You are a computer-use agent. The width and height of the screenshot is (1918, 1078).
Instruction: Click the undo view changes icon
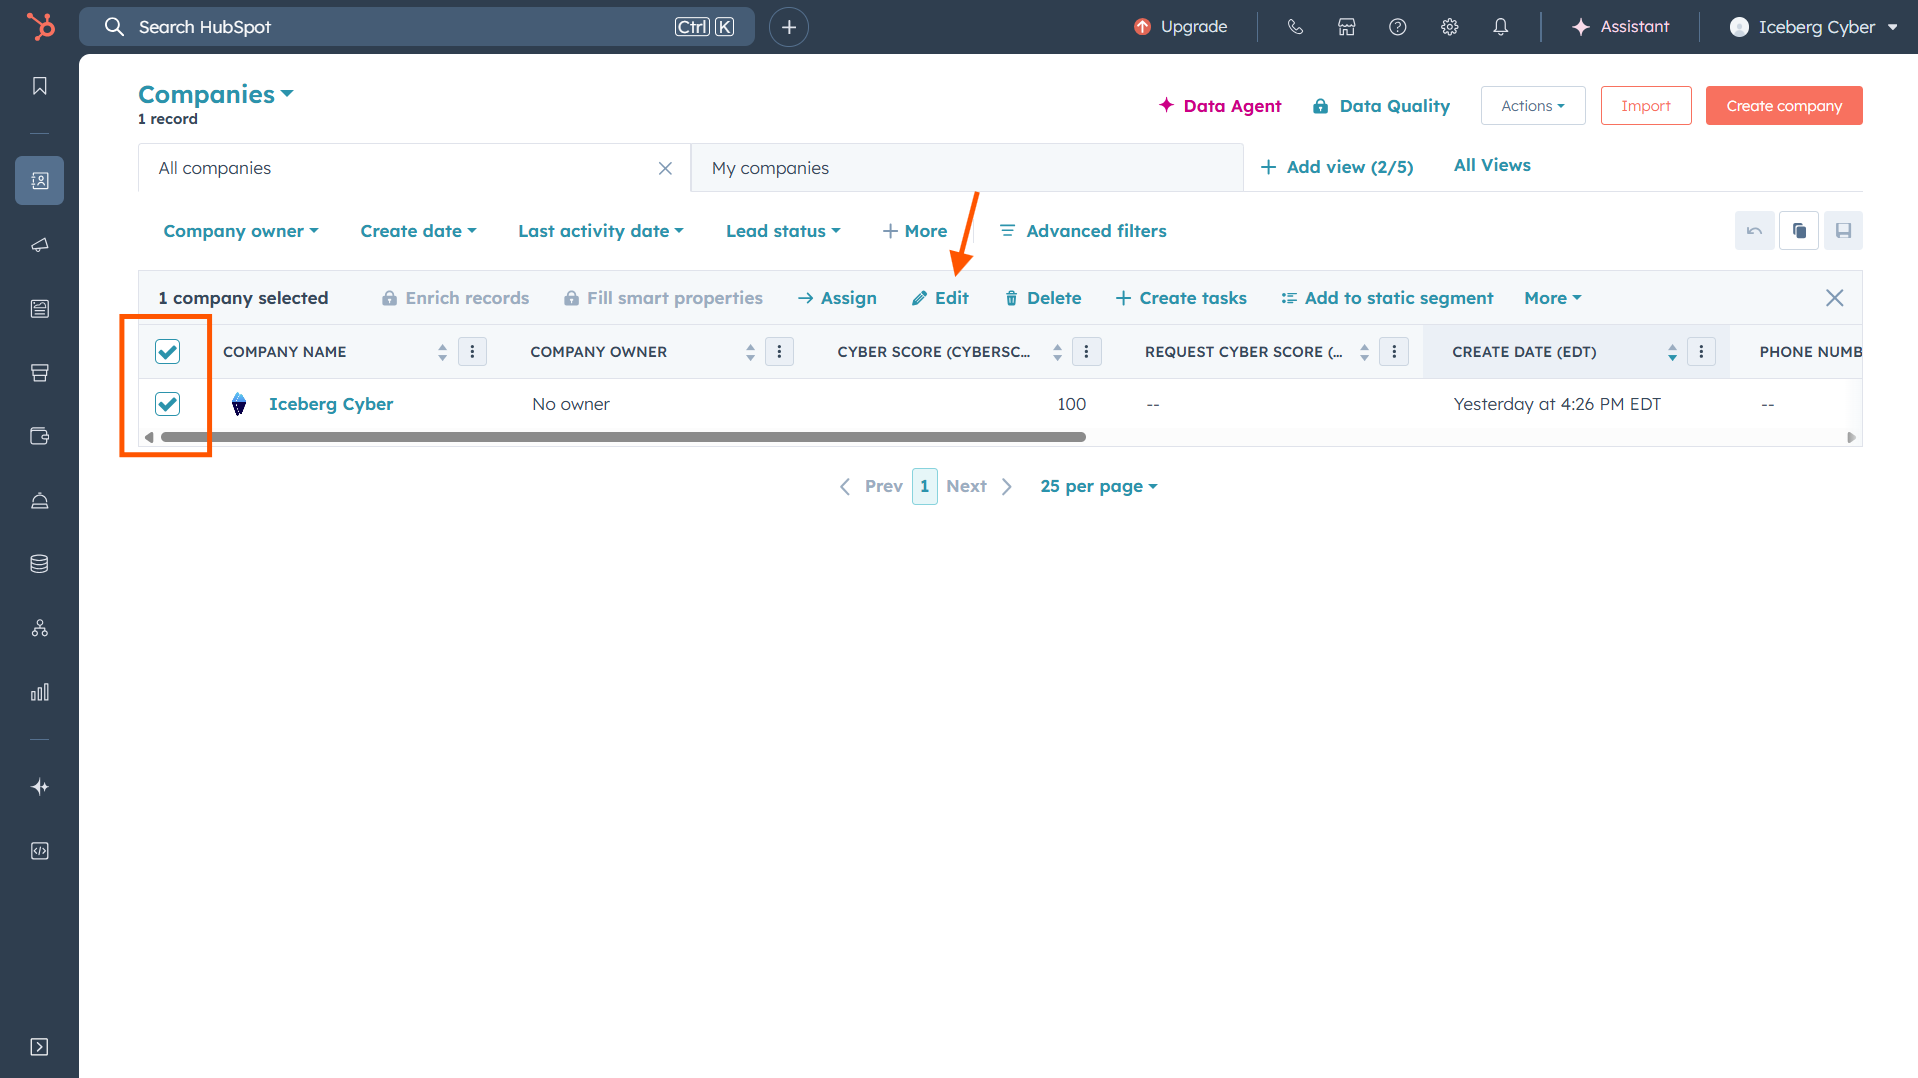tap(1755, 231)
